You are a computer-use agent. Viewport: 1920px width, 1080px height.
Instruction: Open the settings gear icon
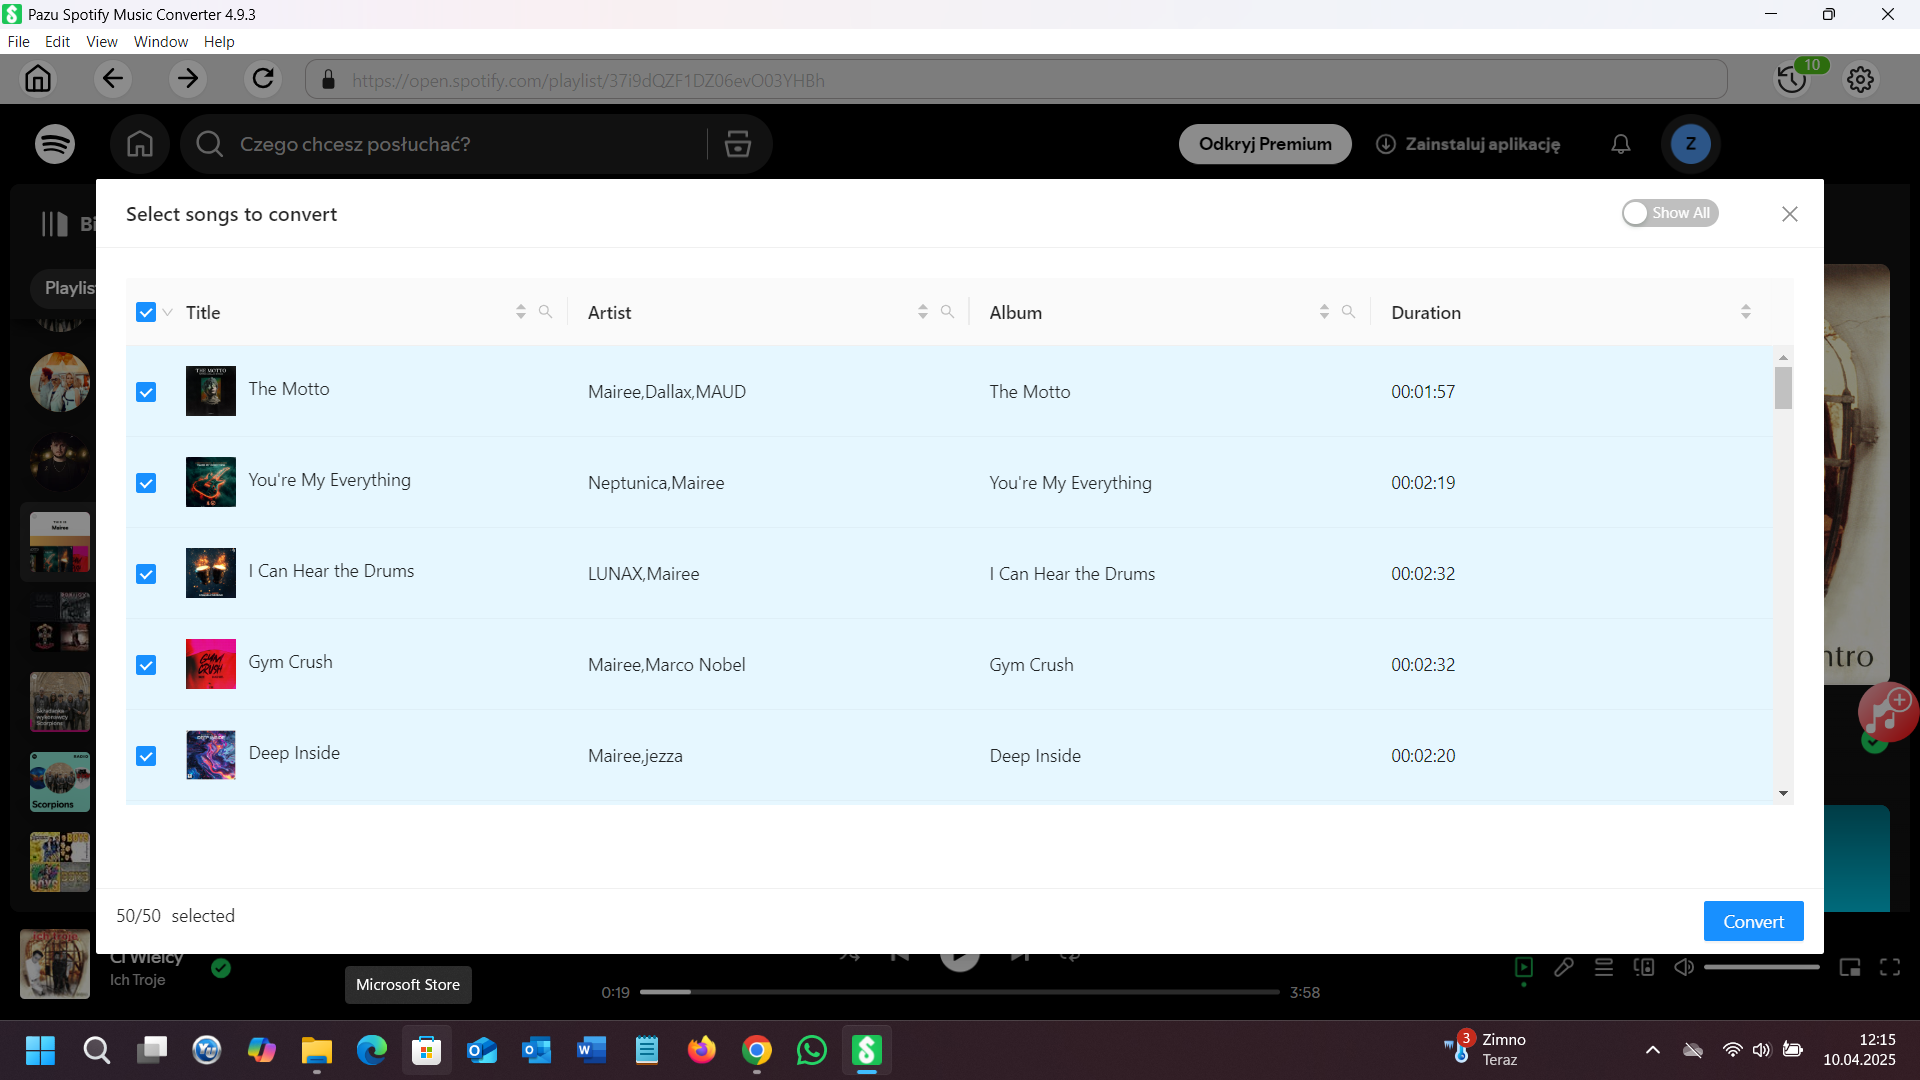point(1860,79)
